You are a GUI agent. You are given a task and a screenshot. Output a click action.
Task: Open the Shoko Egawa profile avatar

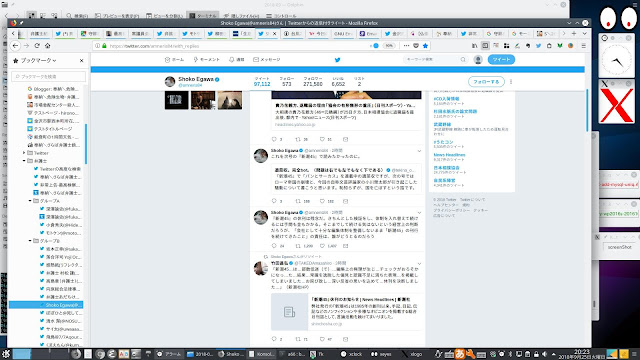(170, 82)
